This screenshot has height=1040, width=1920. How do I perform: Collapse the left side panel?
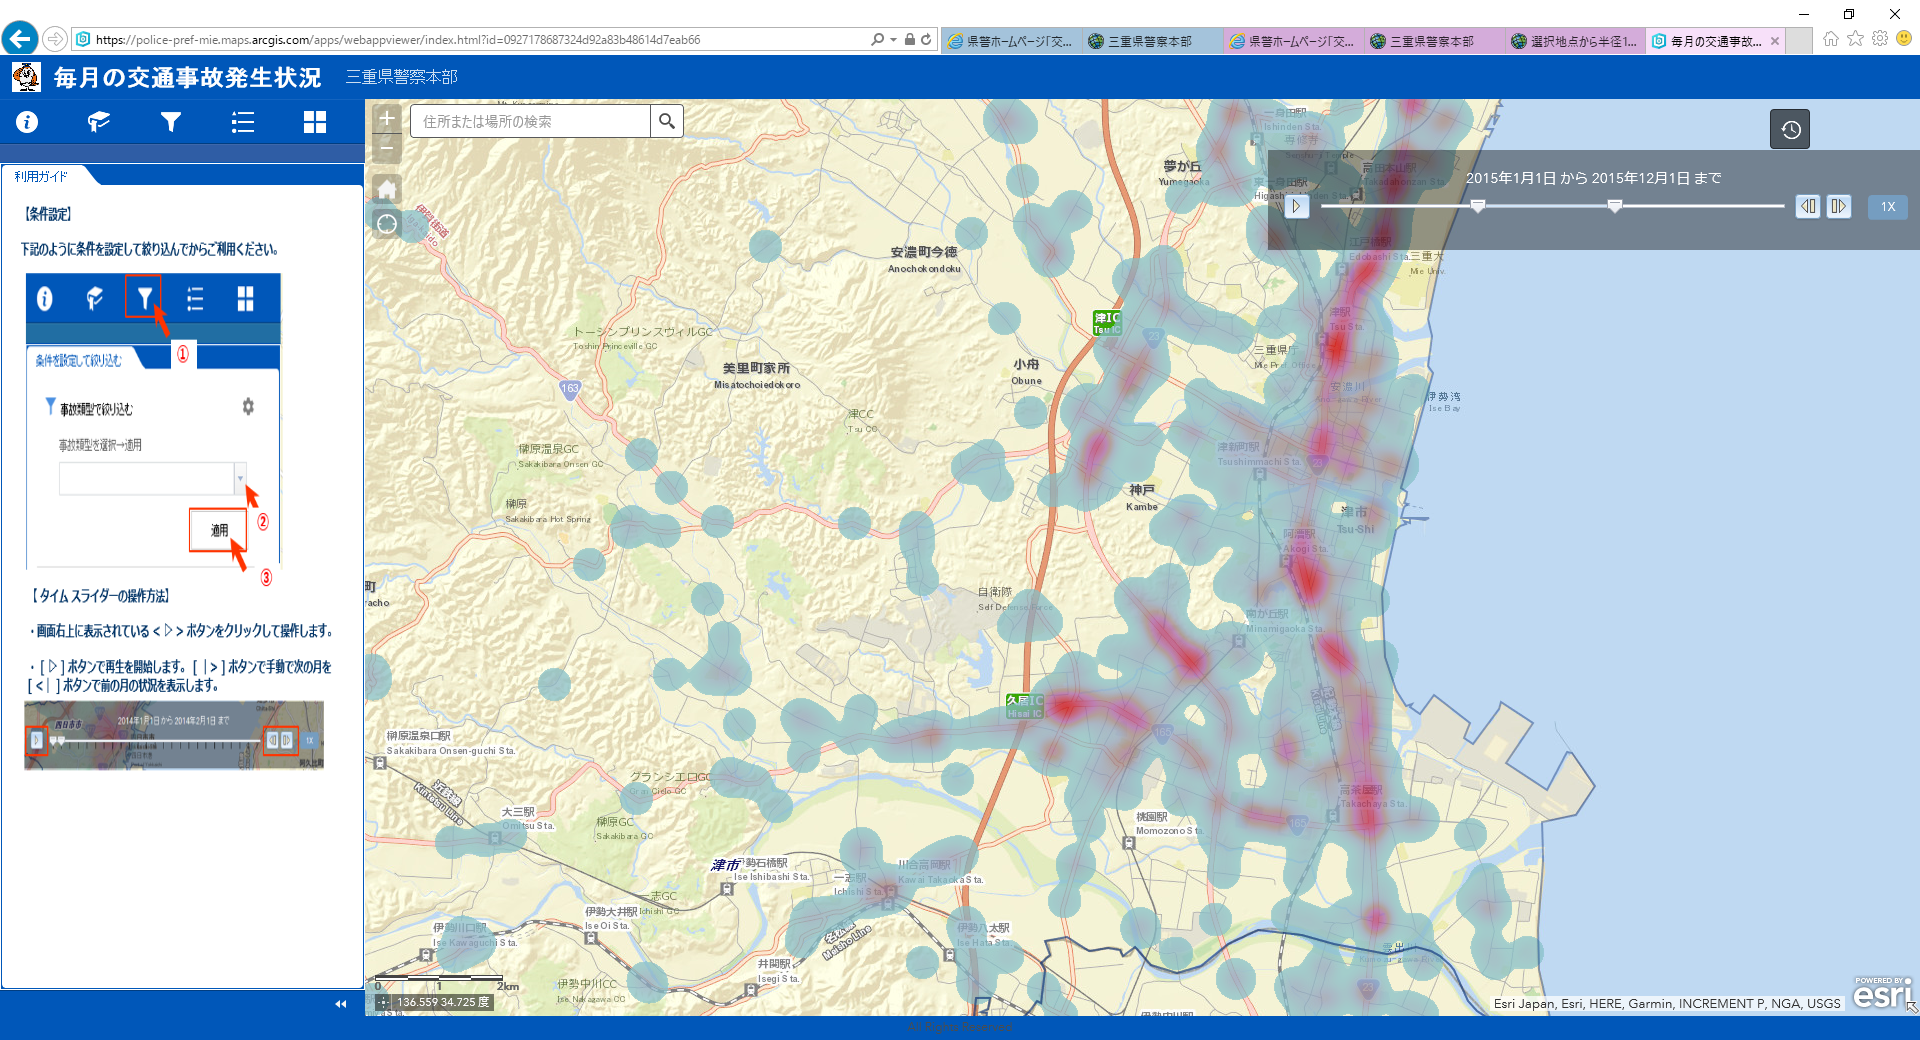[341, 1003]
